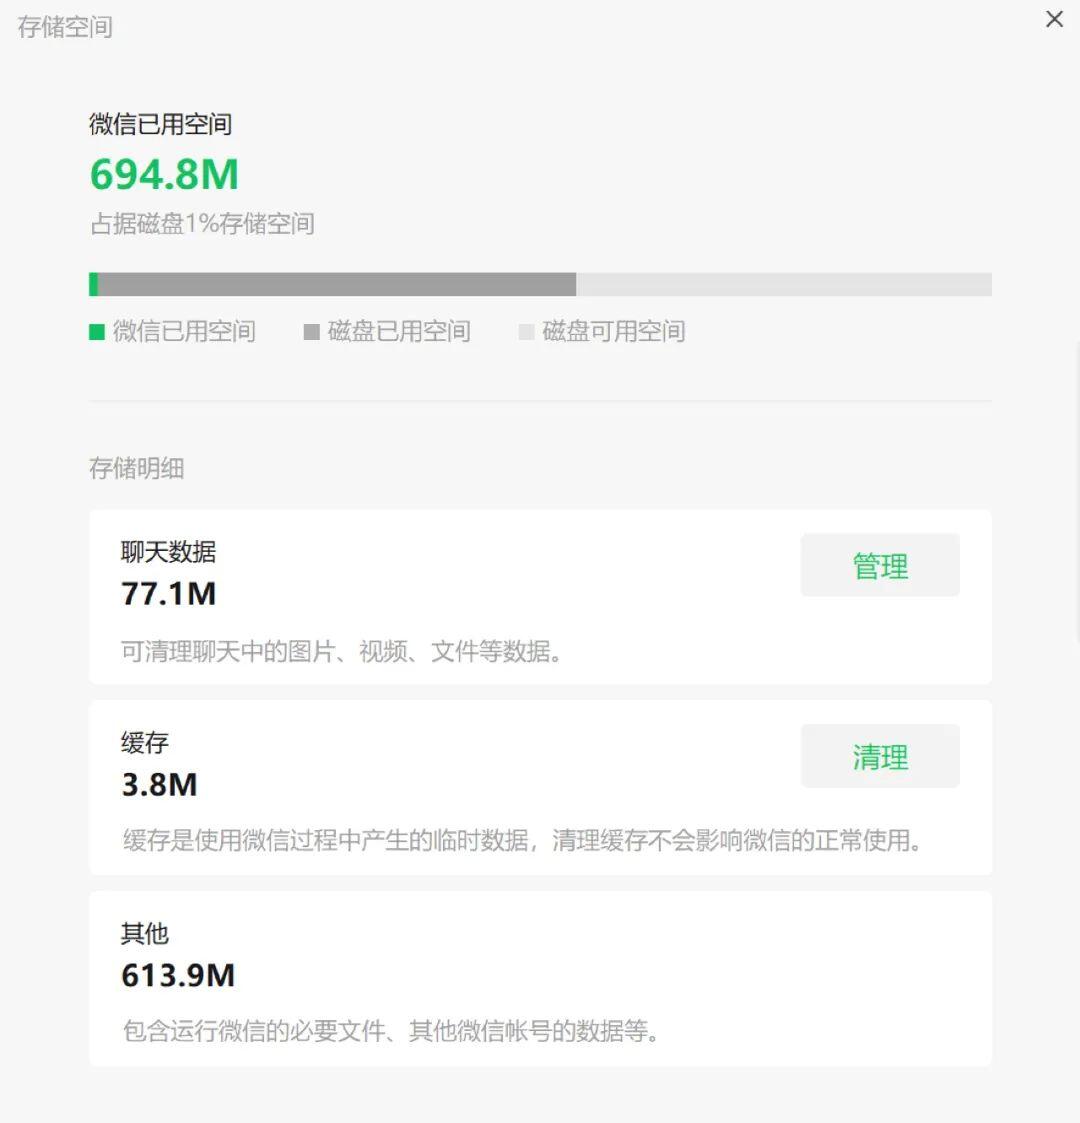Click 清理 button to clear cache
Image resolution: width=1080 pixels, height=1123 pixels.
tap(880, 757)
